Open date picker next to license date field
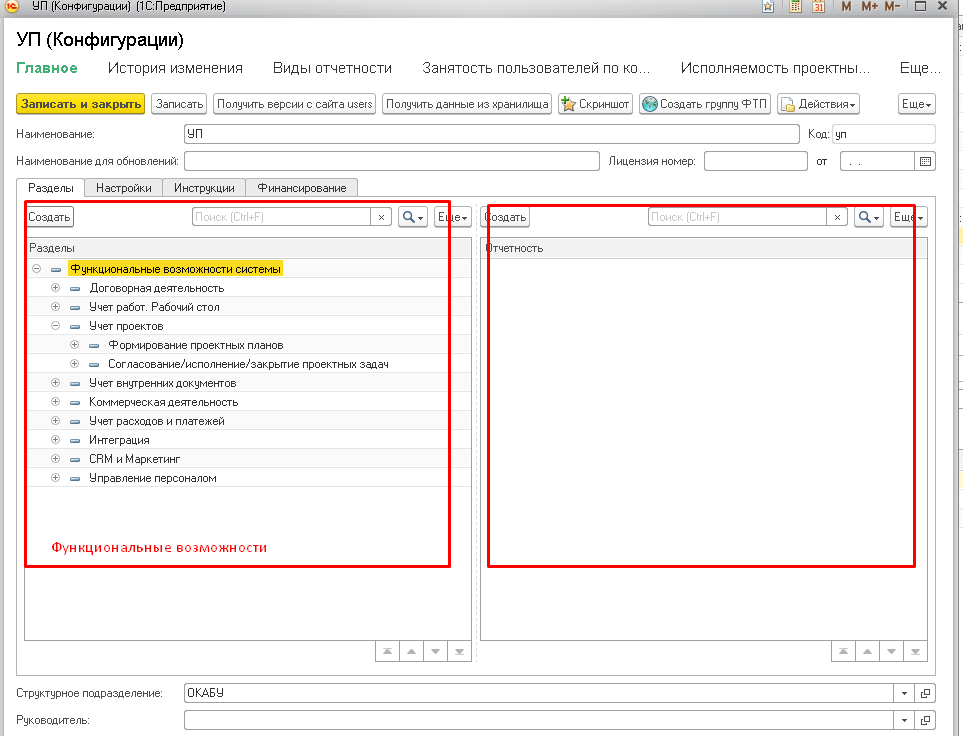The image size is (963, 736). click(x=925, y=161)
